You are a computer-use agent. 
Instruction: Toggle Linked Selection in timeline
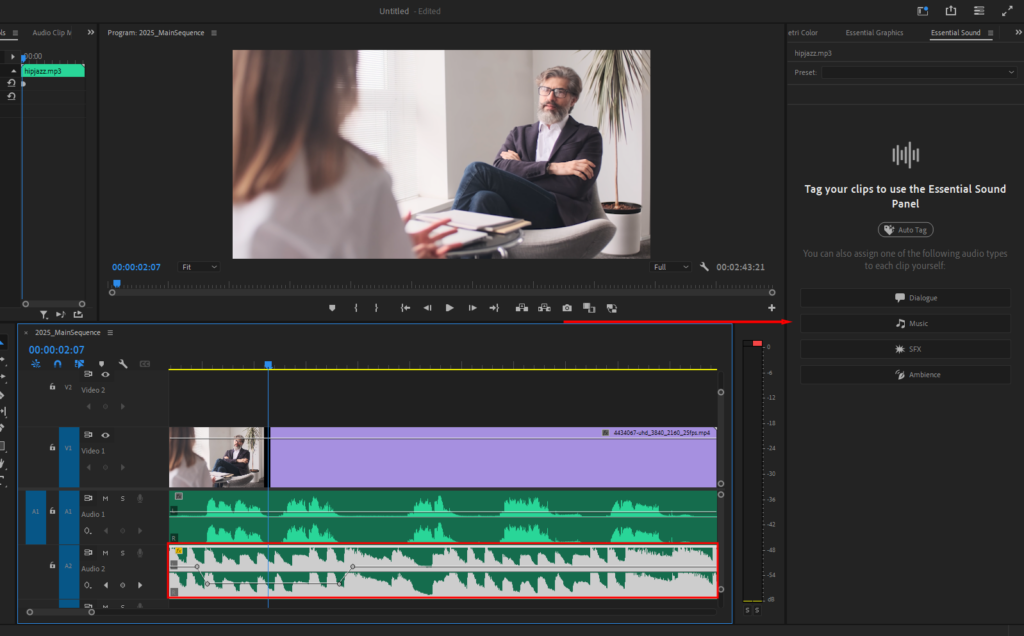(79, 364)
